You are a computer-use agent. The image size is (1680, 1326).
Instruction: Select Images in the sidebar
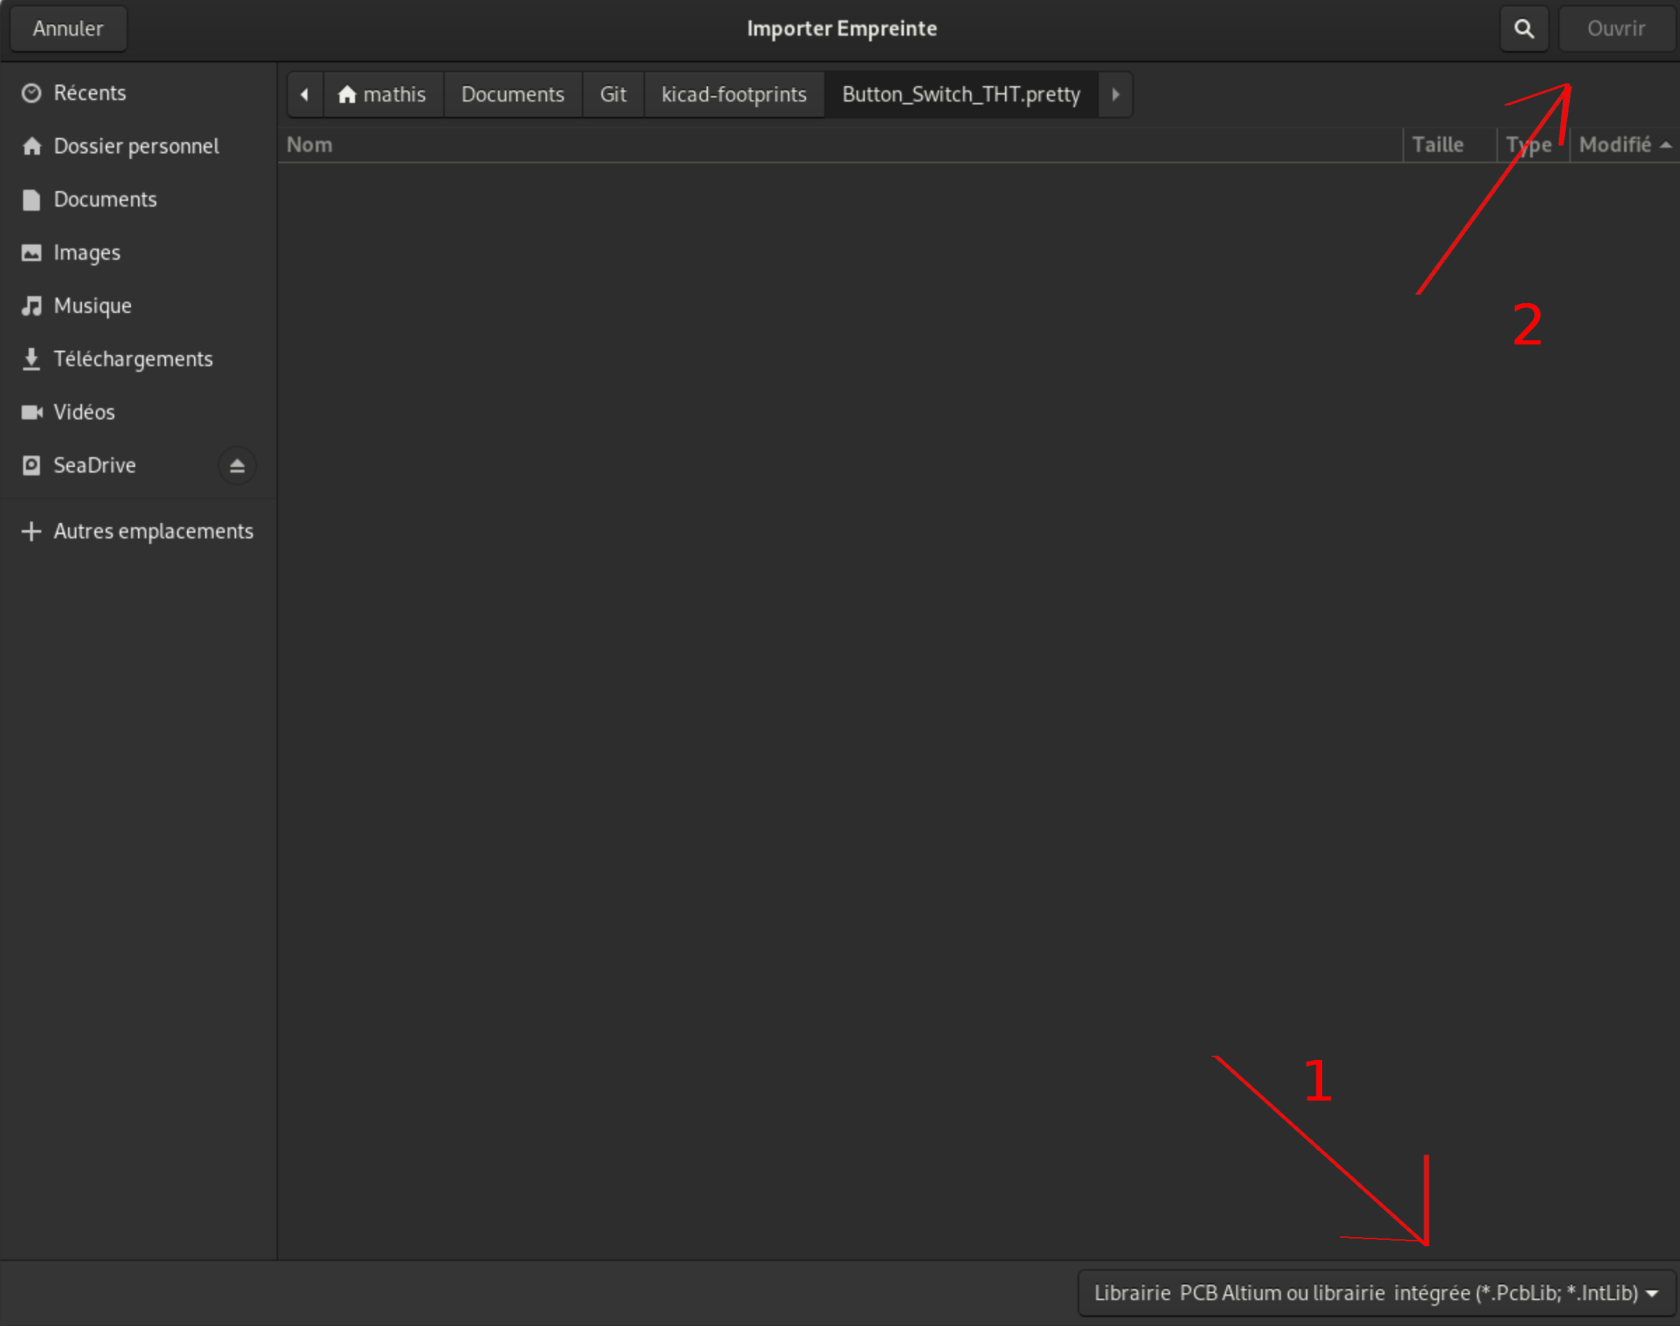[139, 252]
